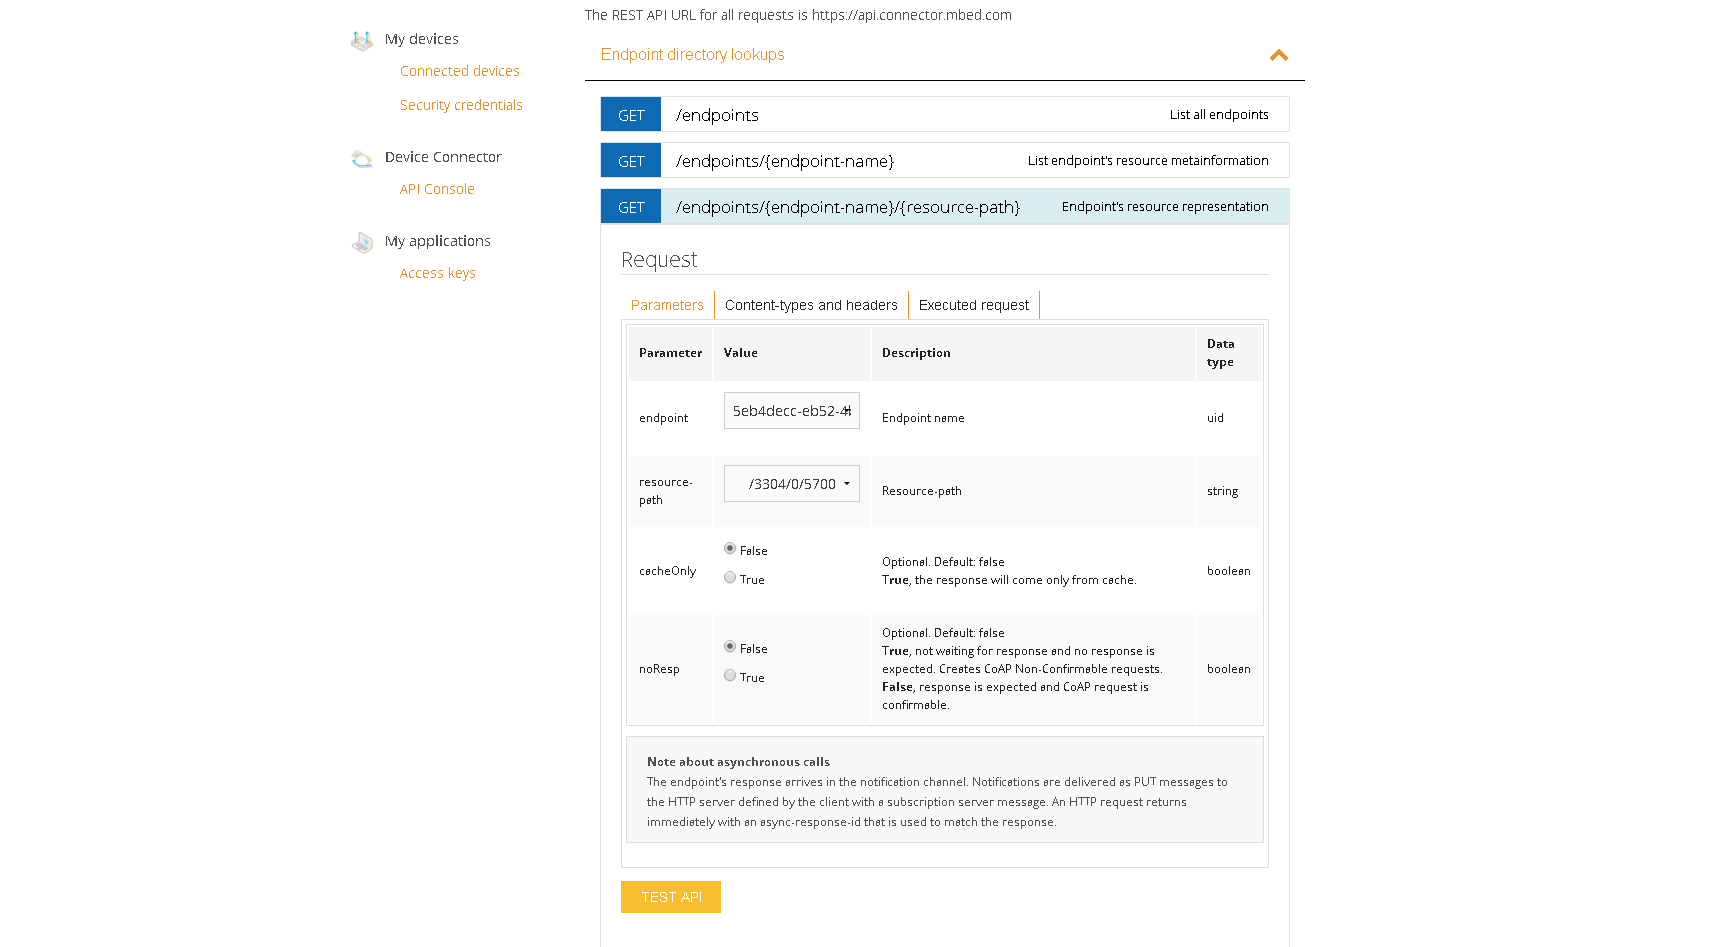Switch to Content-types and headers tab

[x=811, y=305]
